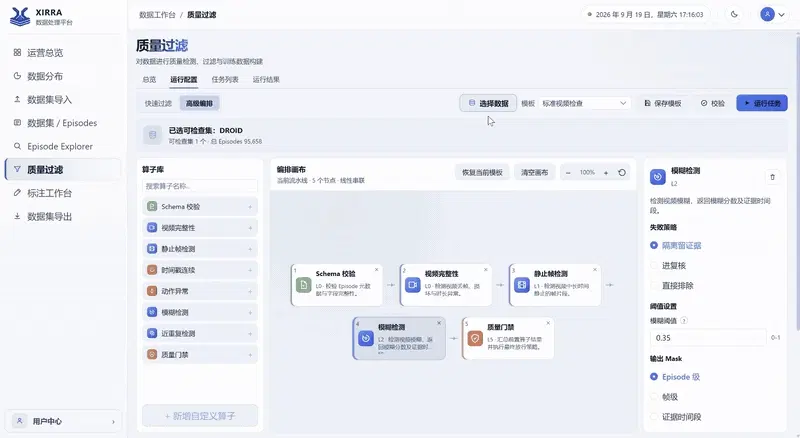Switch to the 总览 tab

coord(149,80)
